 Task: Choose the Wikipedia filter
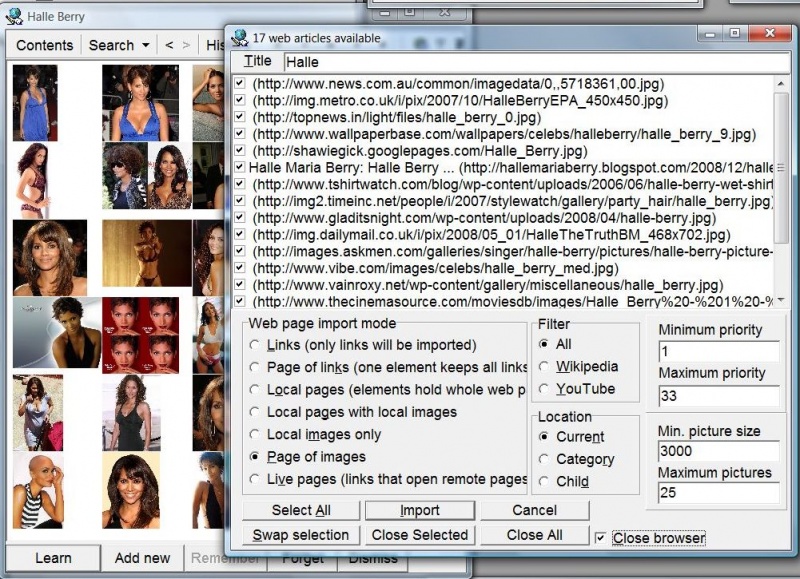545,366
